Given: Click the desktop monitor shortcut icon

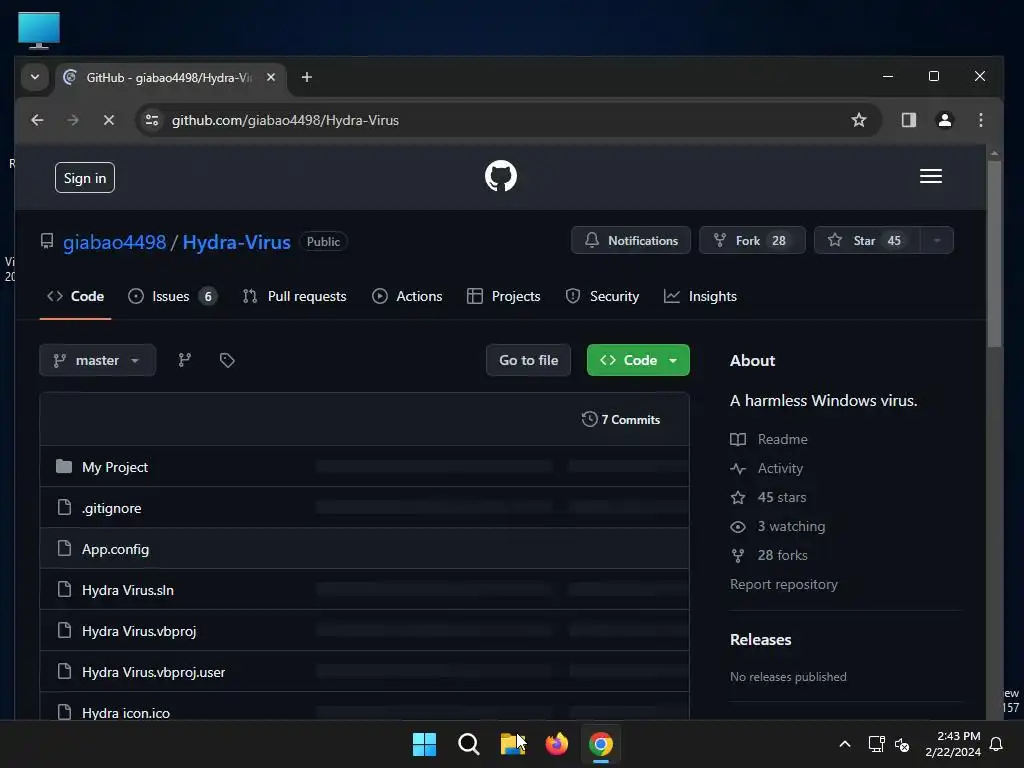Looking at the screenshot, I should (x=39, y=30).
